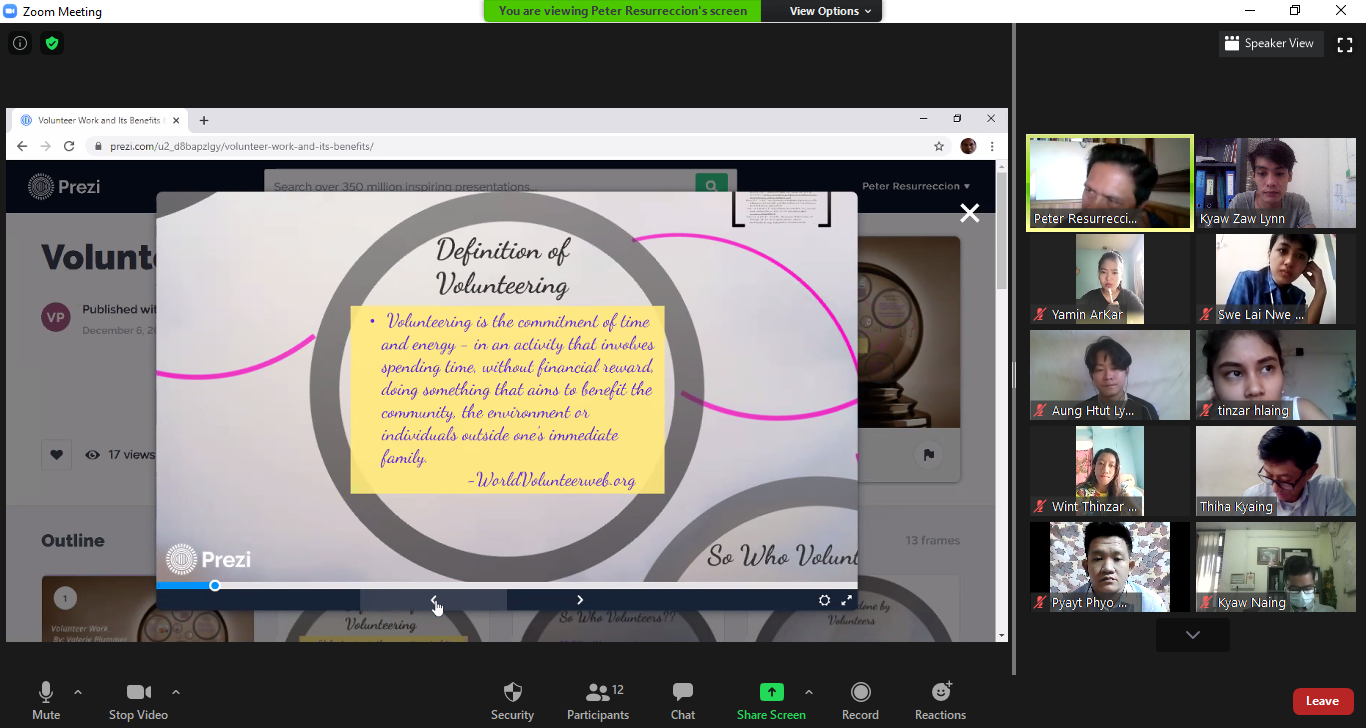Click browser back arrow in Chrome
The image size is (1366, 728).
coord(23,146)
